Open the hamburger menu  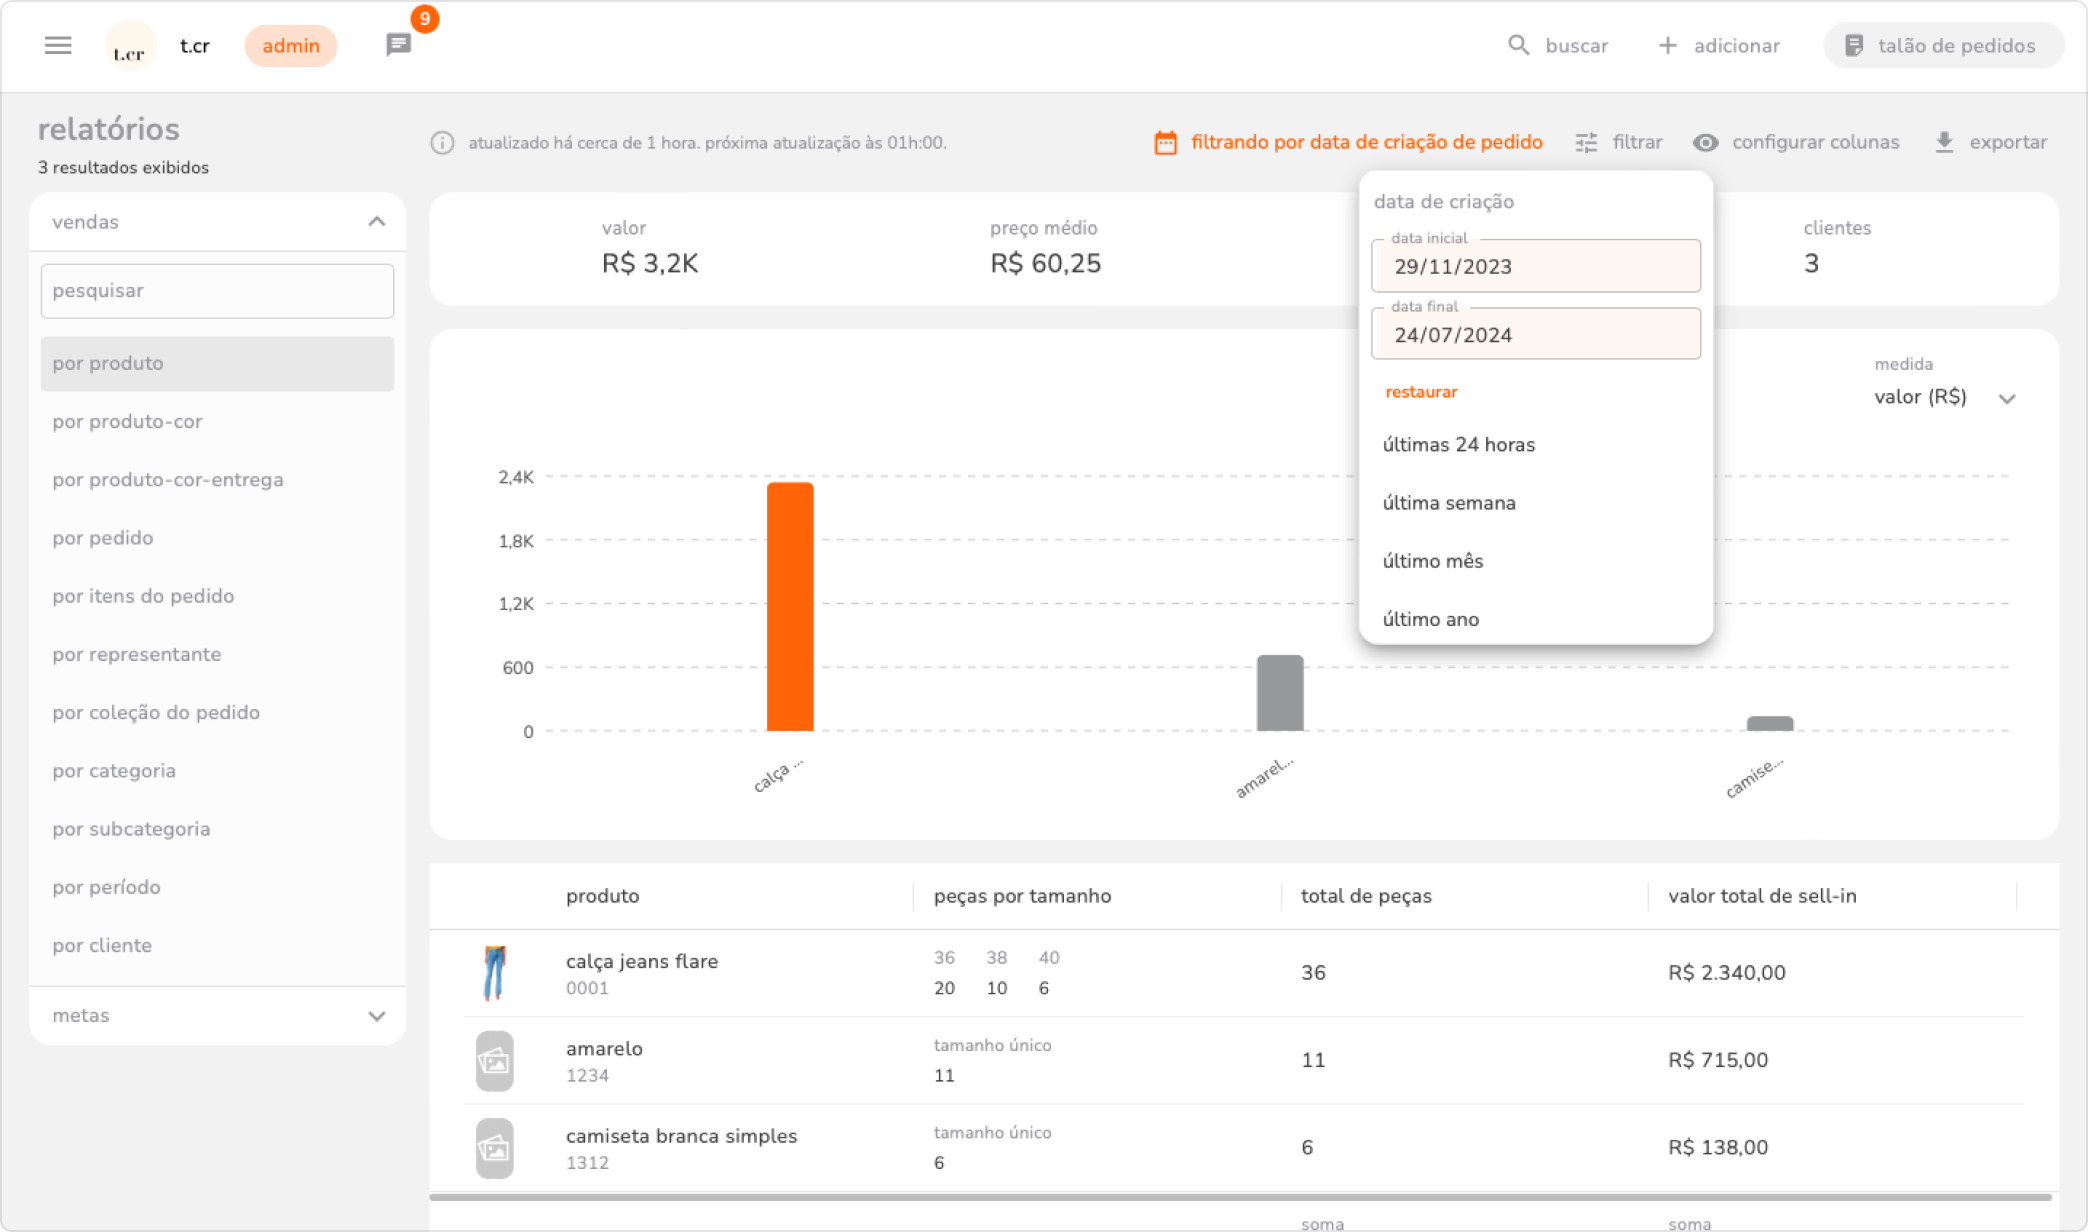pyautogui.click(x=58, y=45)
